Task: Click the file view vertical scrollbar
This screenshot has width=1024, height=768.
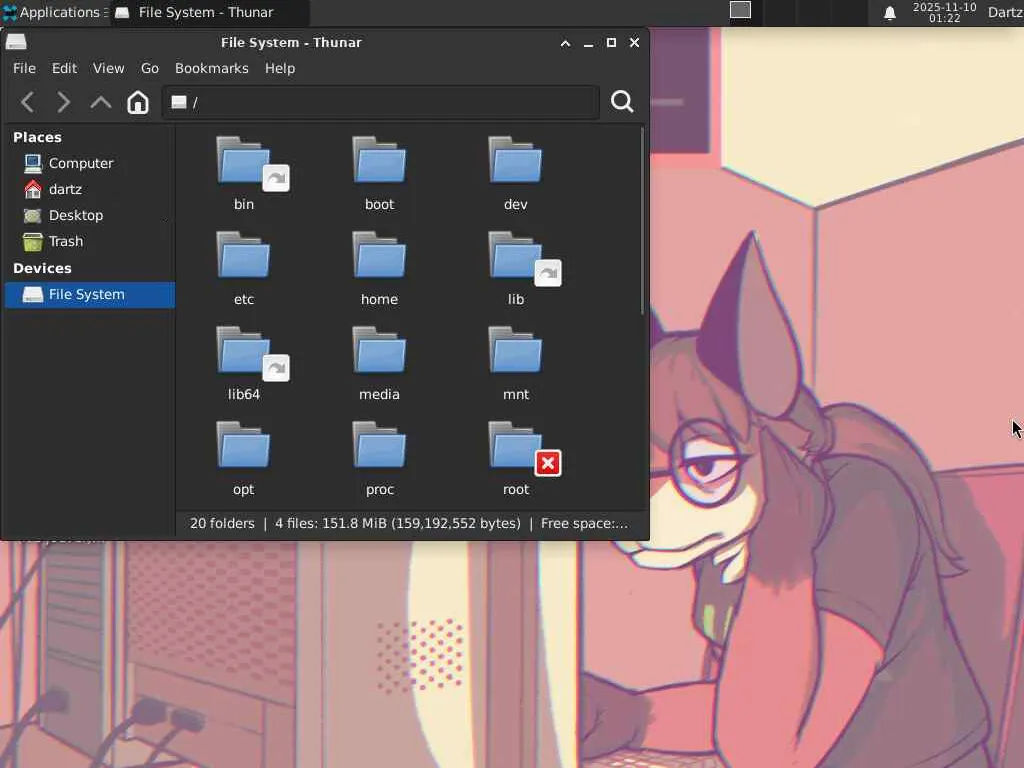Action: [643, 221]
